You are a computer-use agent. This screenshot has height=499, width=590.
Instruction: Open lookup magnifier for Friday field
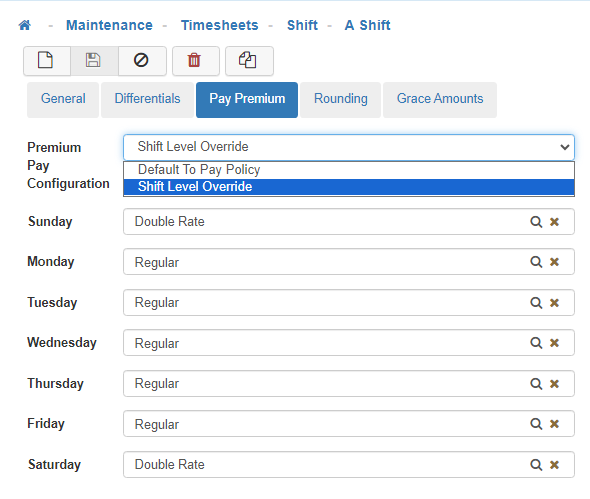pos(536,424)
